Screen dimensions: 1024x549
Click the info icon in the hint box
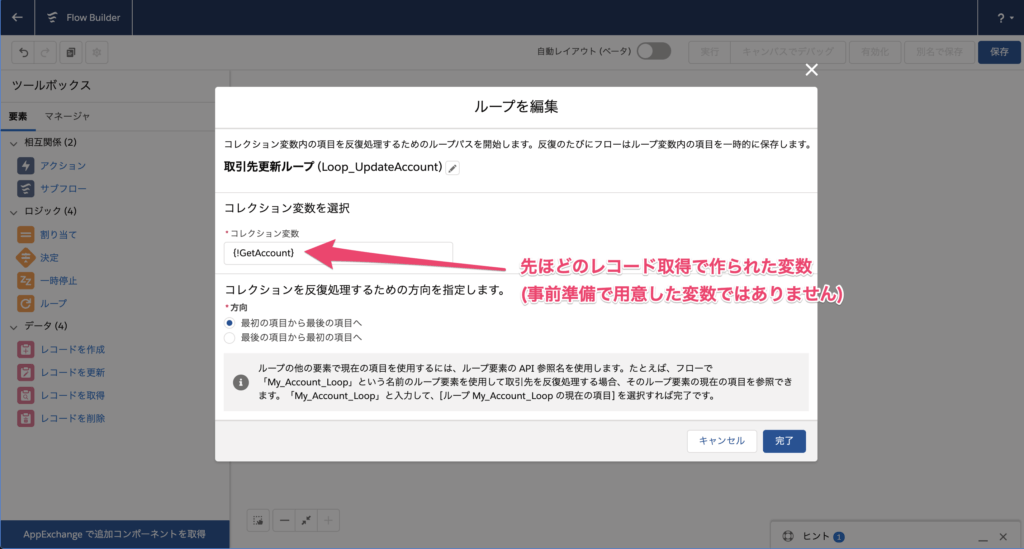point(240,383)
